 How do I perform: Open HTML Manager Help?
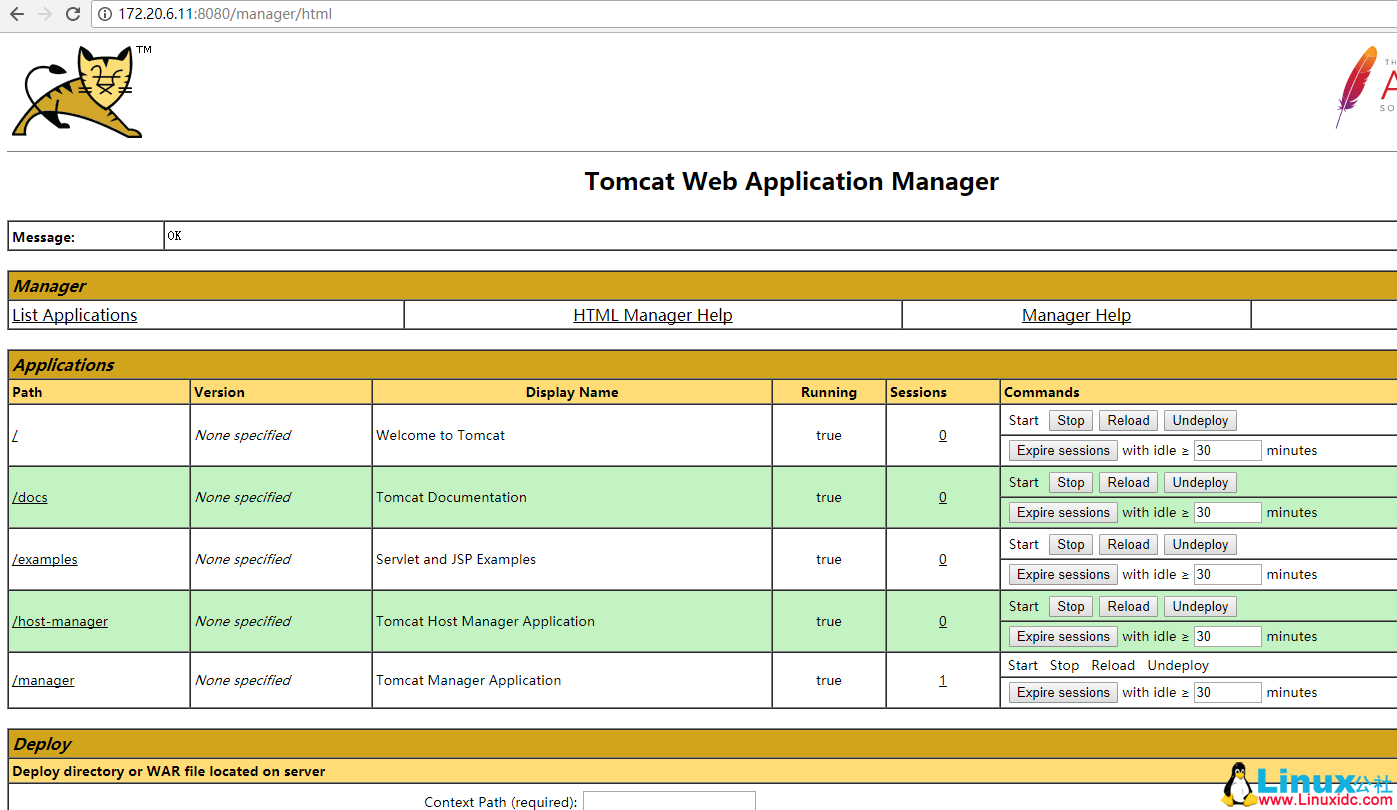click(x=652, y=315)
